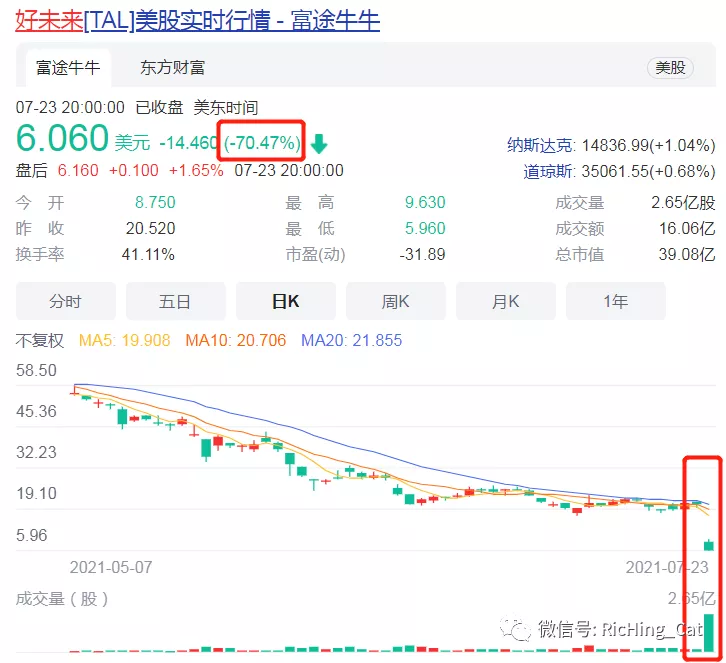The height and width of the screenshot is (663, 726).
Task: Click the MA10: 20.706 indicator
Action: [x=236, y=341]
